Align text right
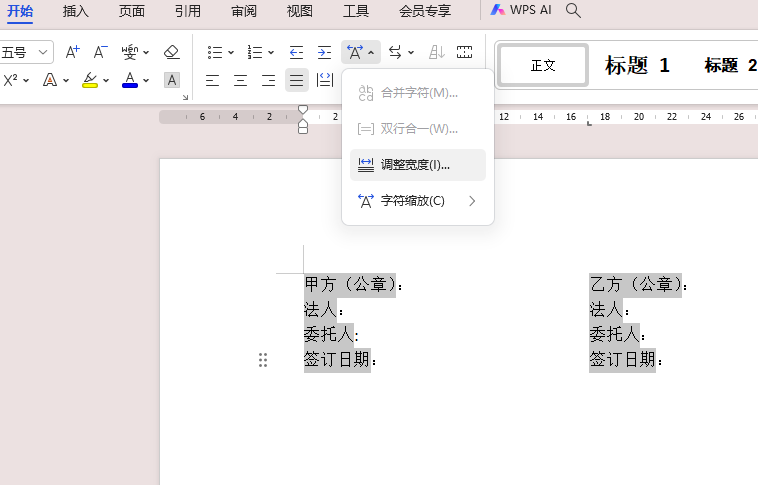The width and height of the screenshot is (758, 485). (x=268, y=80)
